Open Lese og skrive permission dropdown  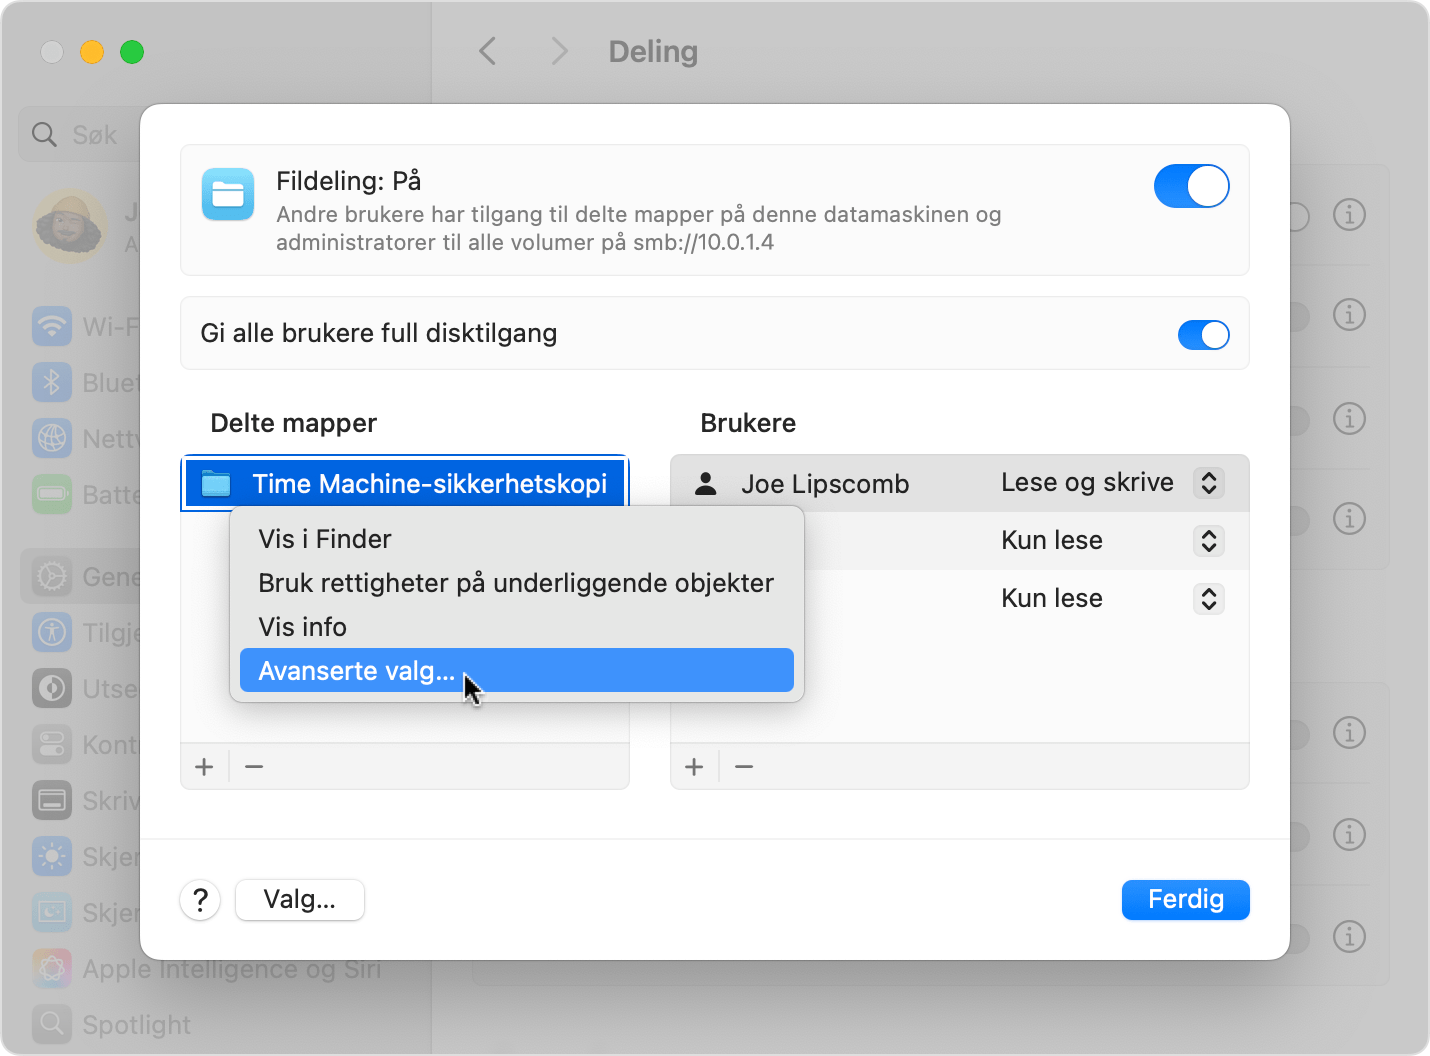pos(1208,483)
